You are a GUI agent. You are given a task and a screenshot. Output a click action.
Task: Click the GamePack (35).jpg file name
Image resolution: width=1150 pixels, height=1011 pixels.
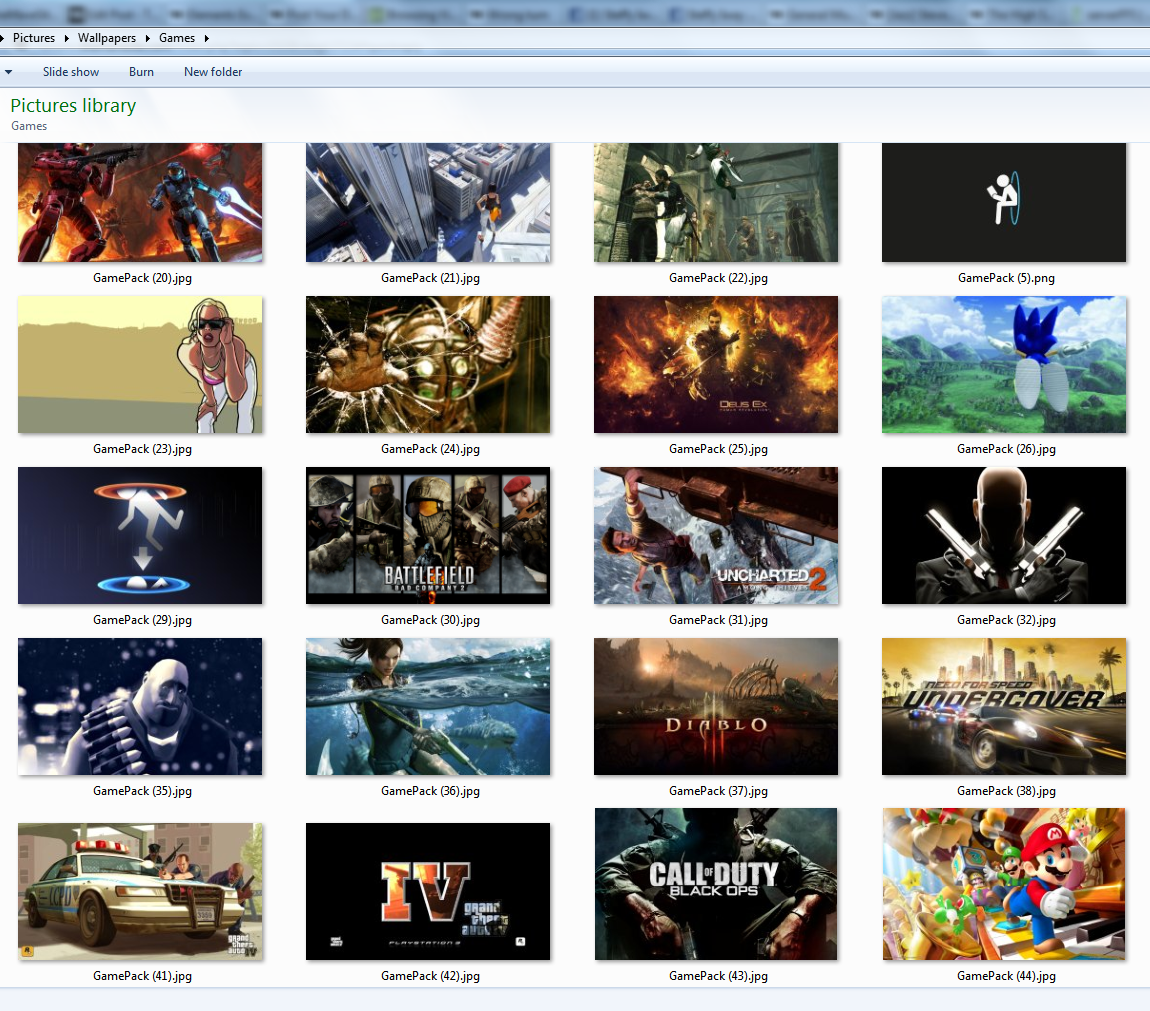point(142,791)
